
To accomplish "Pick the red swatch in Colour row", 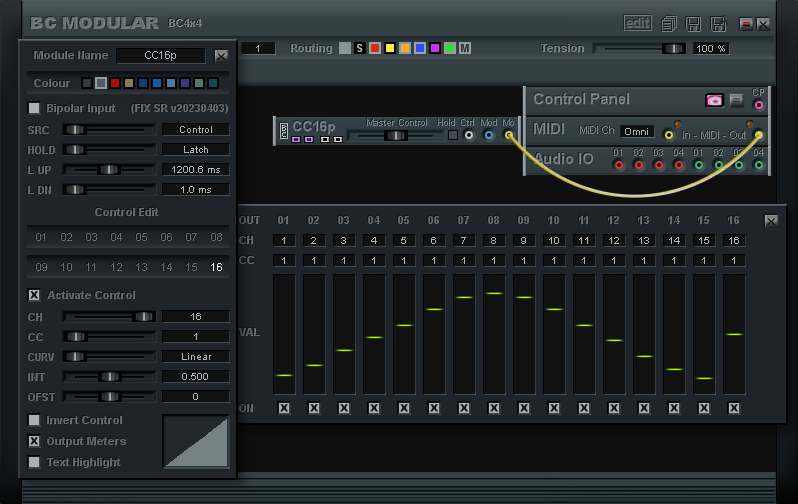I will (x=115, y=83).
